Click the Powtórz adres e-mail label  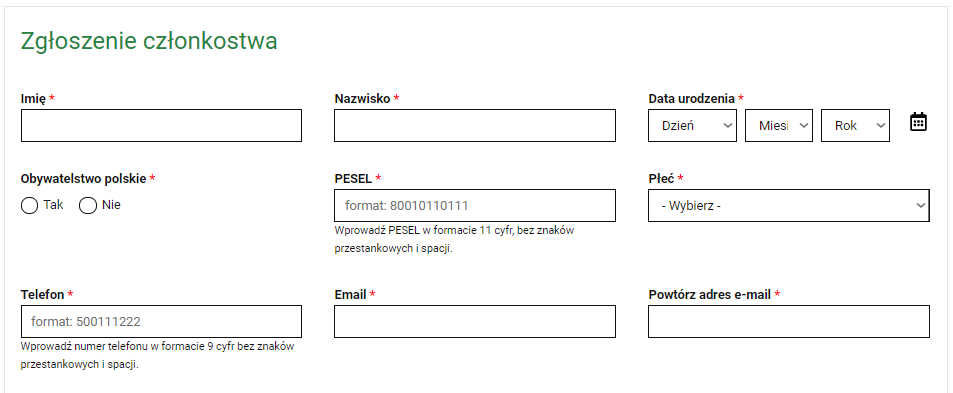point(709,295)
